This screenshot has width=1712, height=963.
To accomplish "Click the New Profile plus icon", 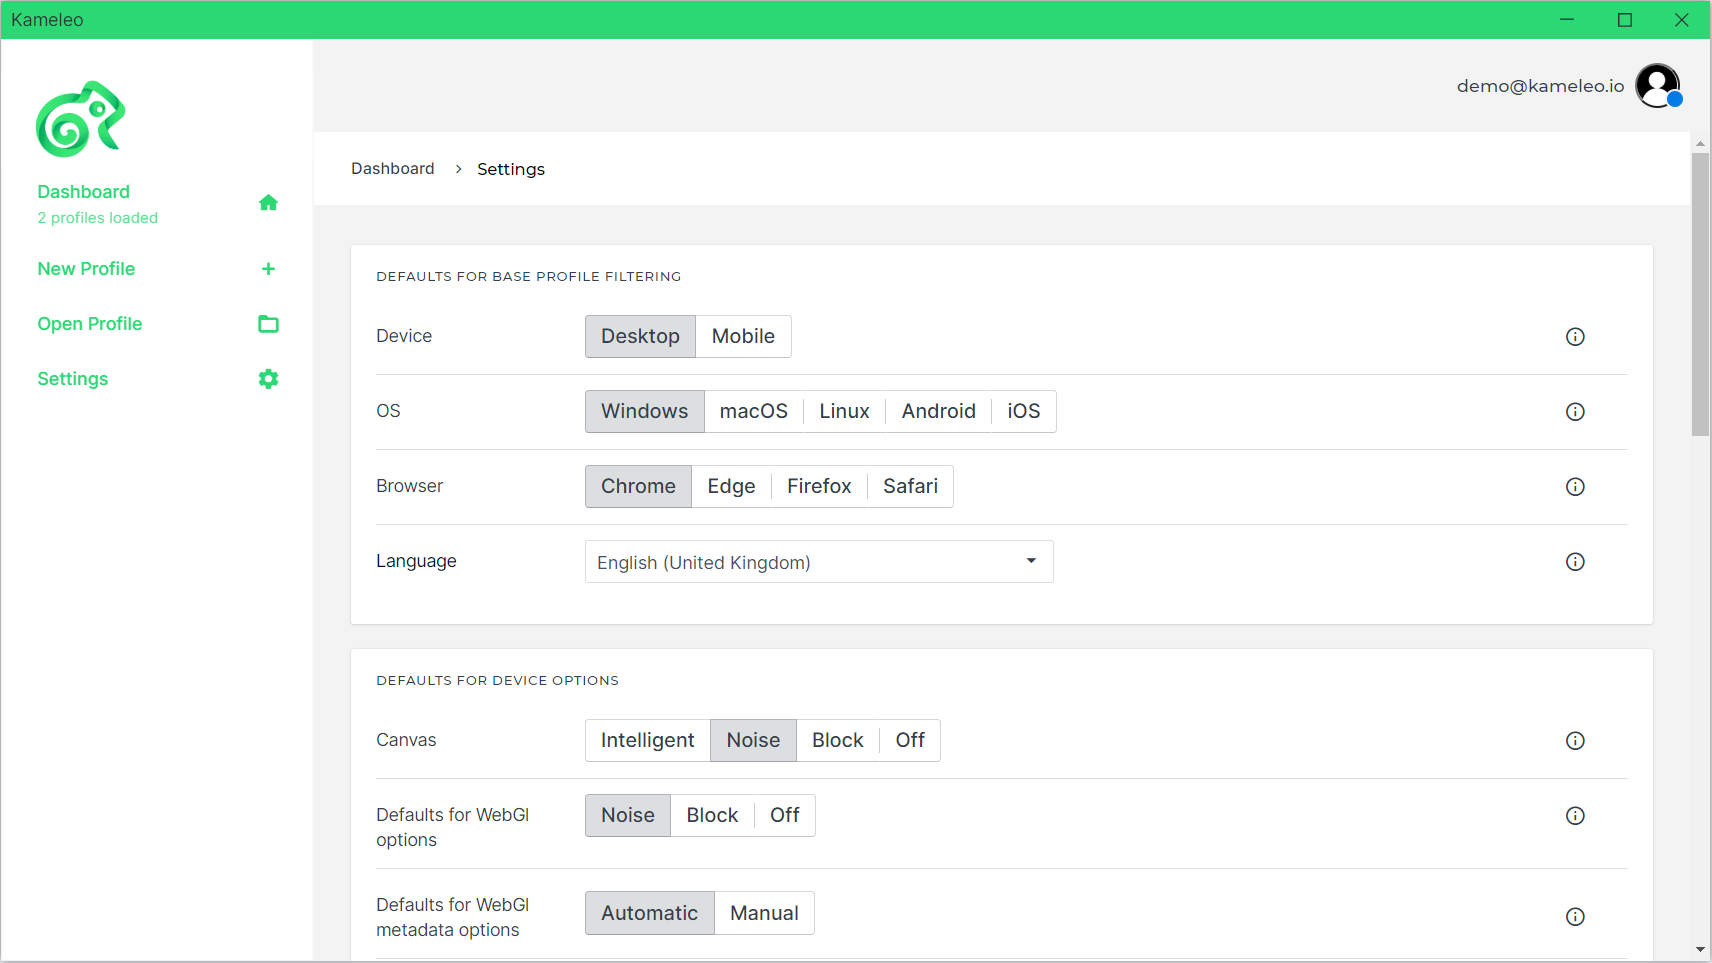I will pos(268,269).
